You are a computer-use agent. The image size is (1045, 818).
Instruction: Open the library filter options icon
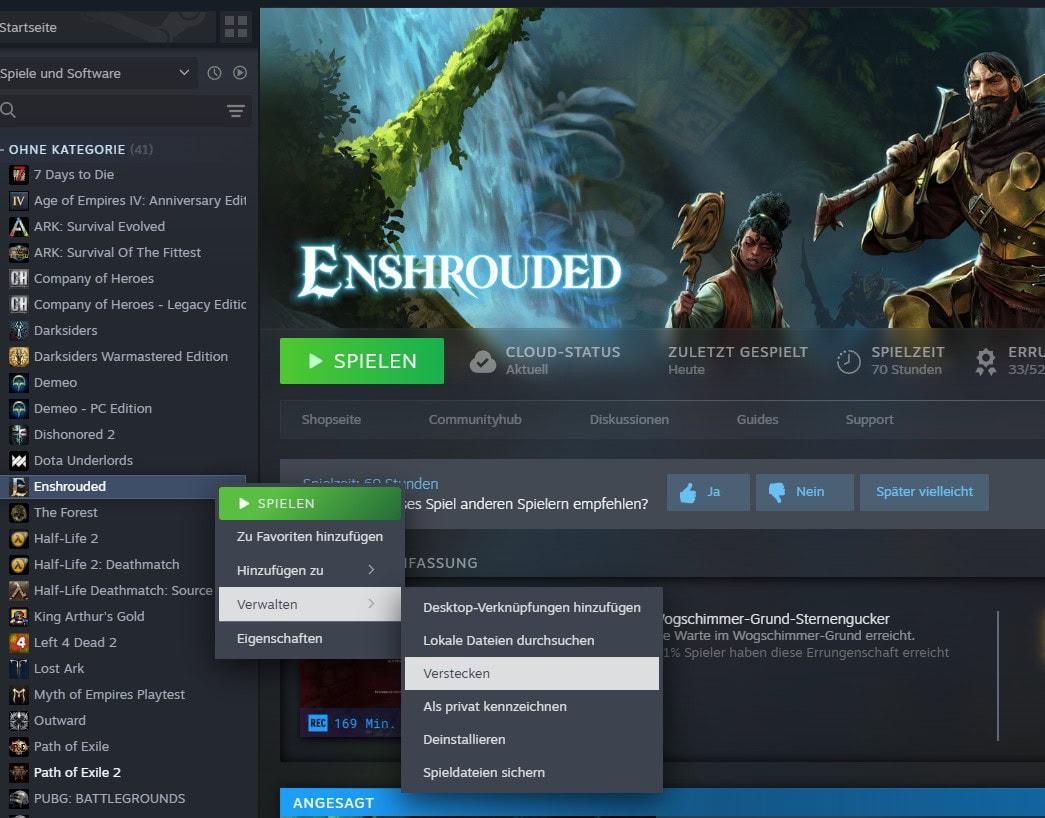pos(235,110)
